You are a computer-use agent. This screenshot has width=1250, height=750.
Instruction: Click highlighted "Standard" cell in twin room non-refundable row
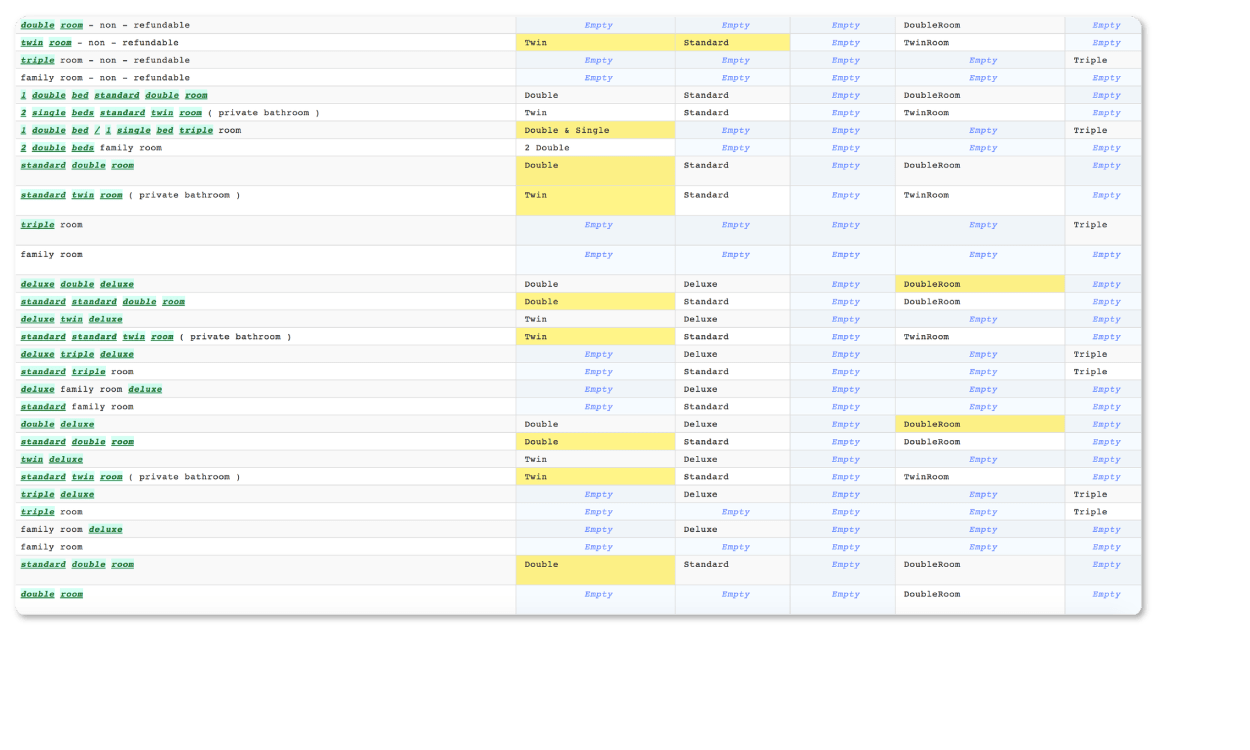[x=732, y=43]
